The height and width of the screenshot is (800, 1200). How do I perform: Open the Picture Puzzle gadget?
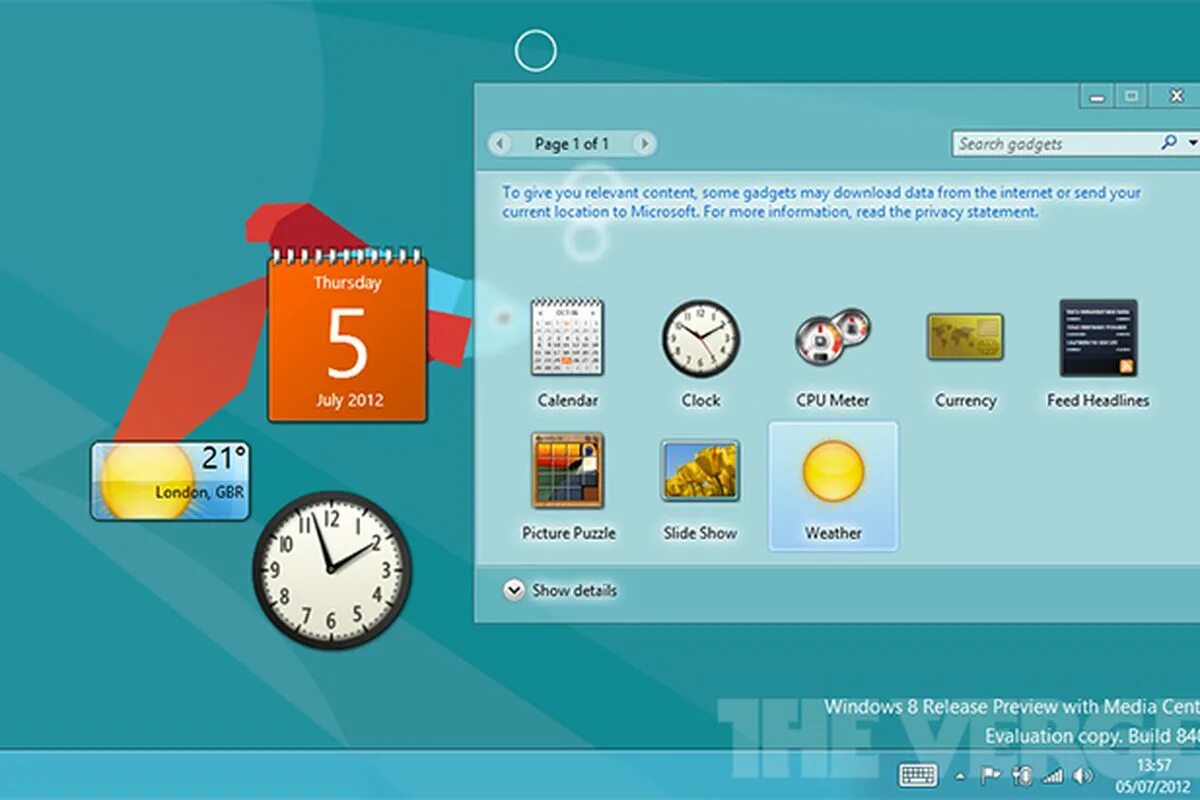point(568,470)
